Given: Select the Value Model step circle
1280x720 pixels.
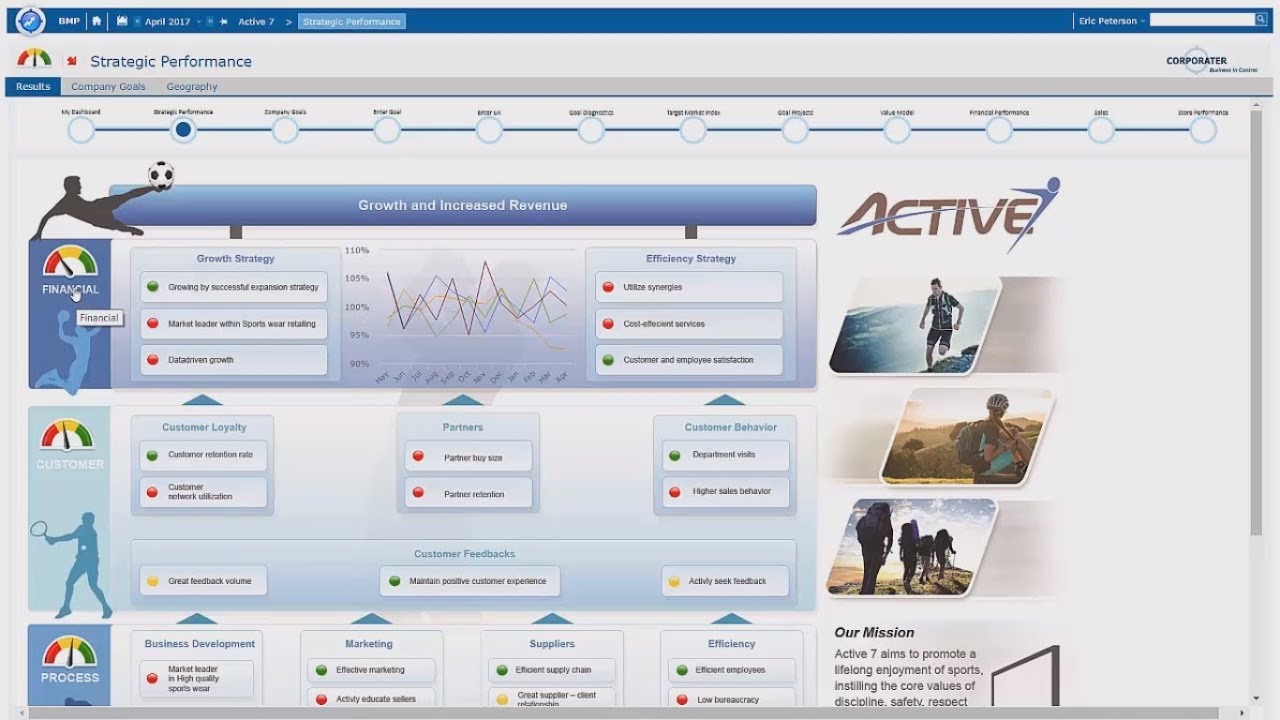Looking at the screenshot, I should (897, 130).
